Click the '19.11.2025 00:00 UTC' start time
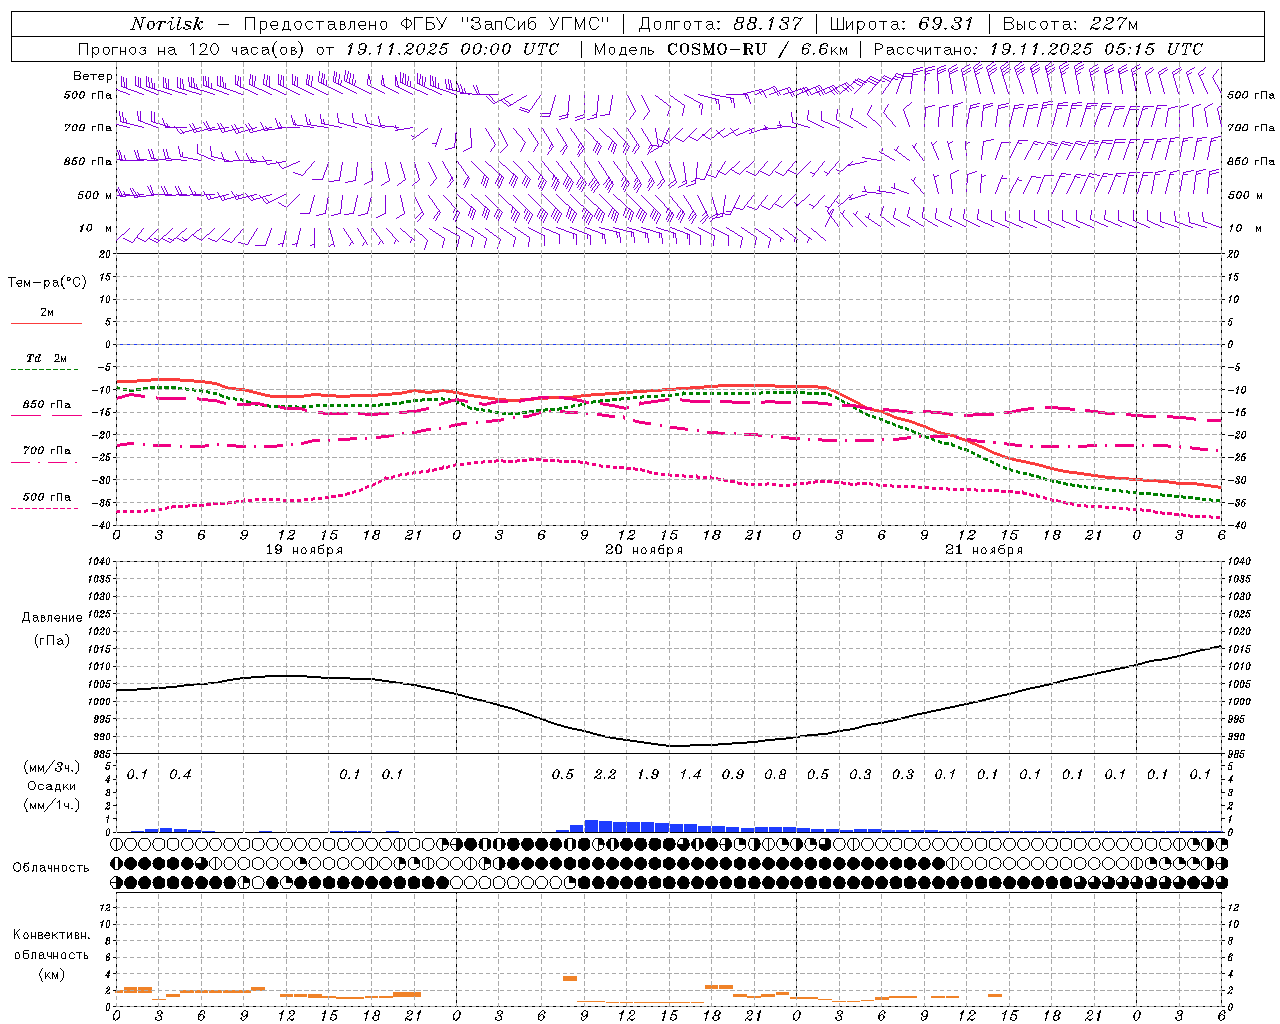1280x1024 pixels. pyautogui.click(x=452, y=49)
